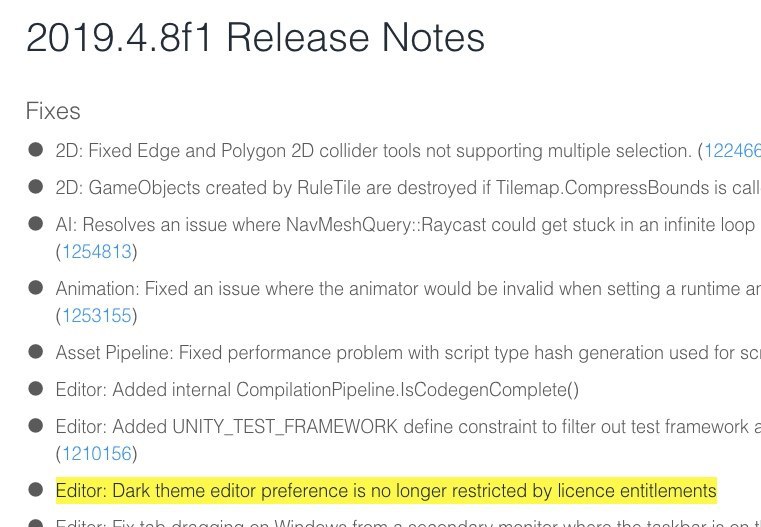Image resolution: width=761 pixels, height=527 pixels.
Task: Click the highlighted Dark theme editor preference text
Action: click(386, 491)
